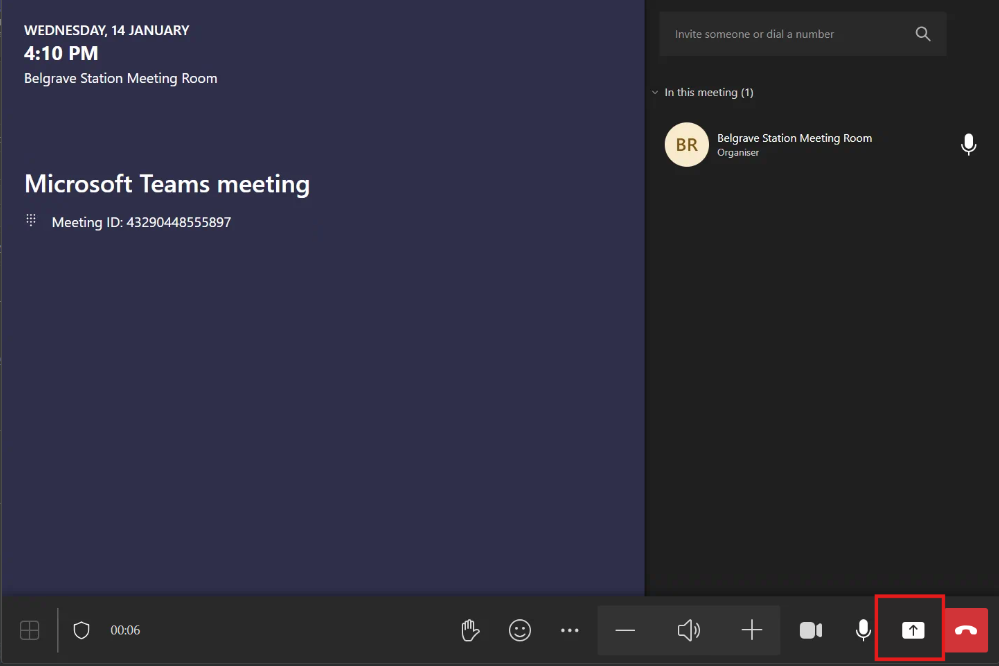The image size is (999, 666).
Task: Open the emoji reactions menu
Action: 519,630
